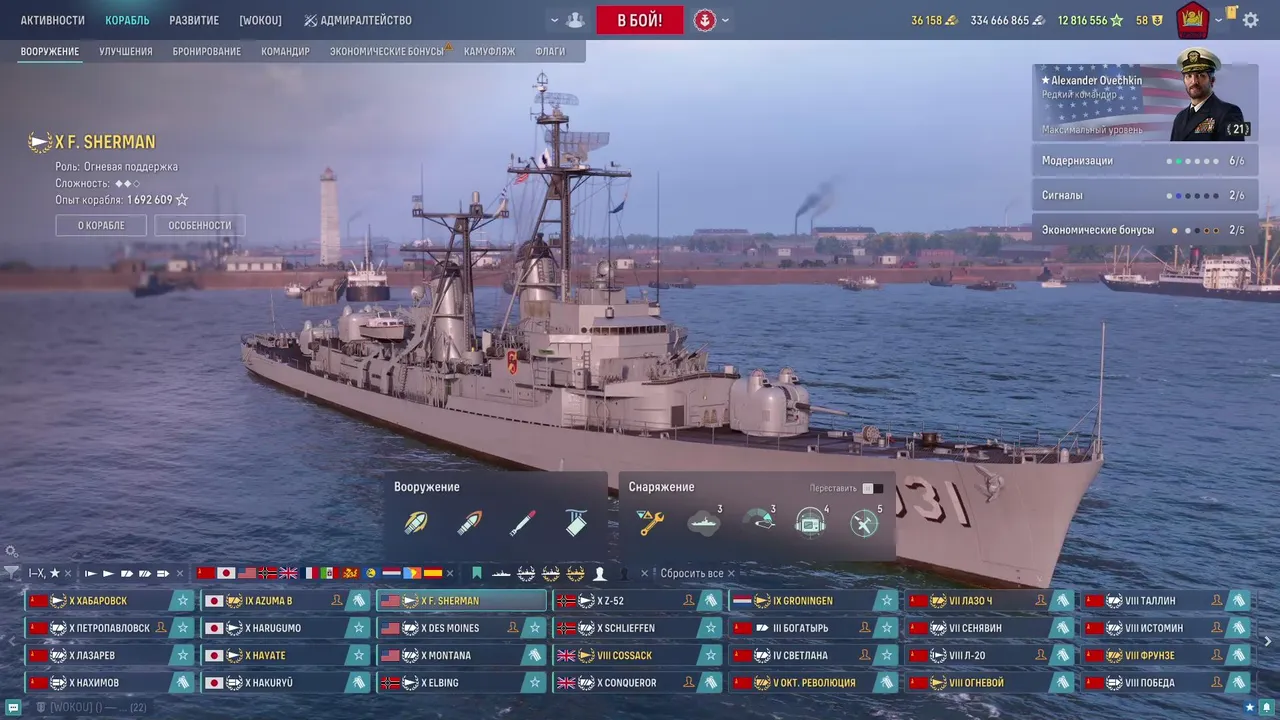The image size is (1280, 720).
Task: Open the КОРАБЛЬ menu
Action: pyautogui.click(x=127, y=20)
